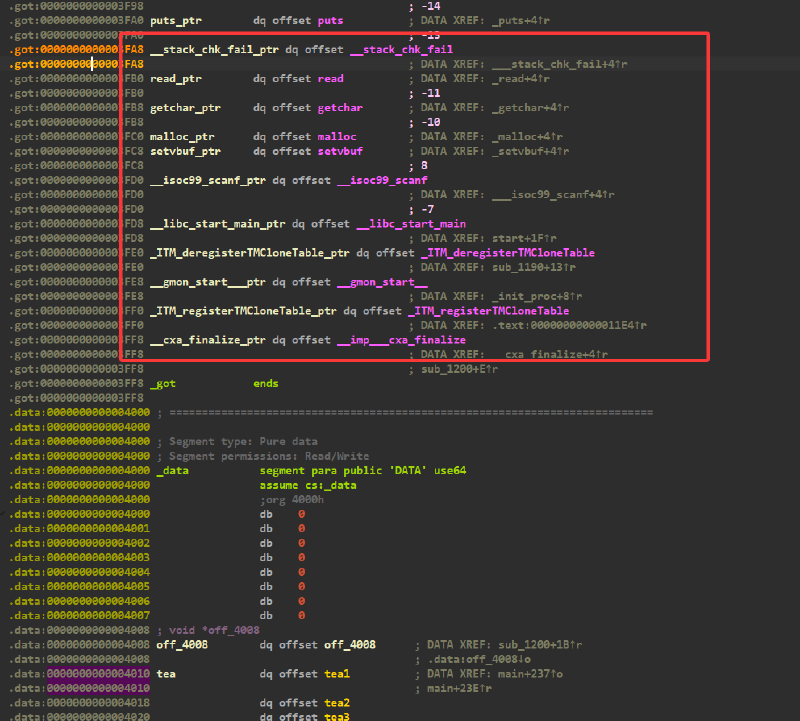Click the __gmon_start__ offset symbol
Viewport: 800px width, 721px height.
click(382, 283)
